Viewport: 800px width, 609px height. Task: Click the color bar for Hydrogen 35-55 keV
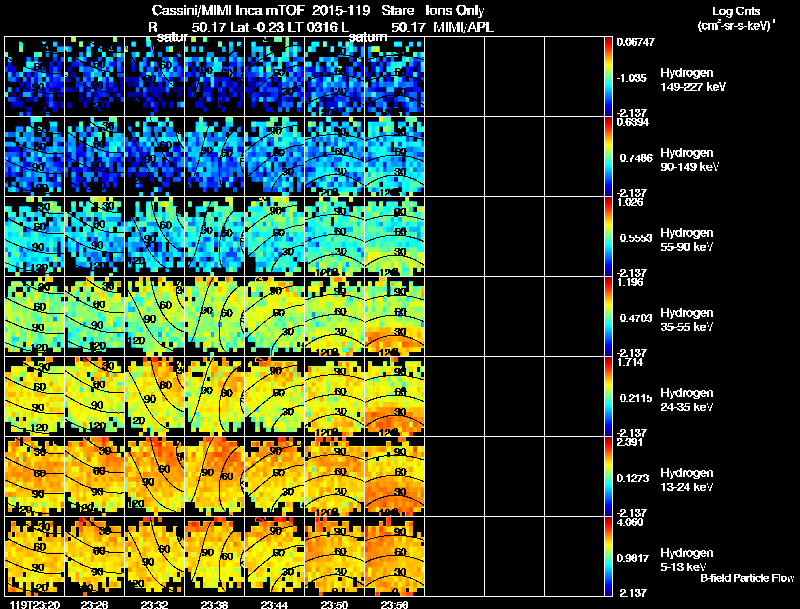608,317
